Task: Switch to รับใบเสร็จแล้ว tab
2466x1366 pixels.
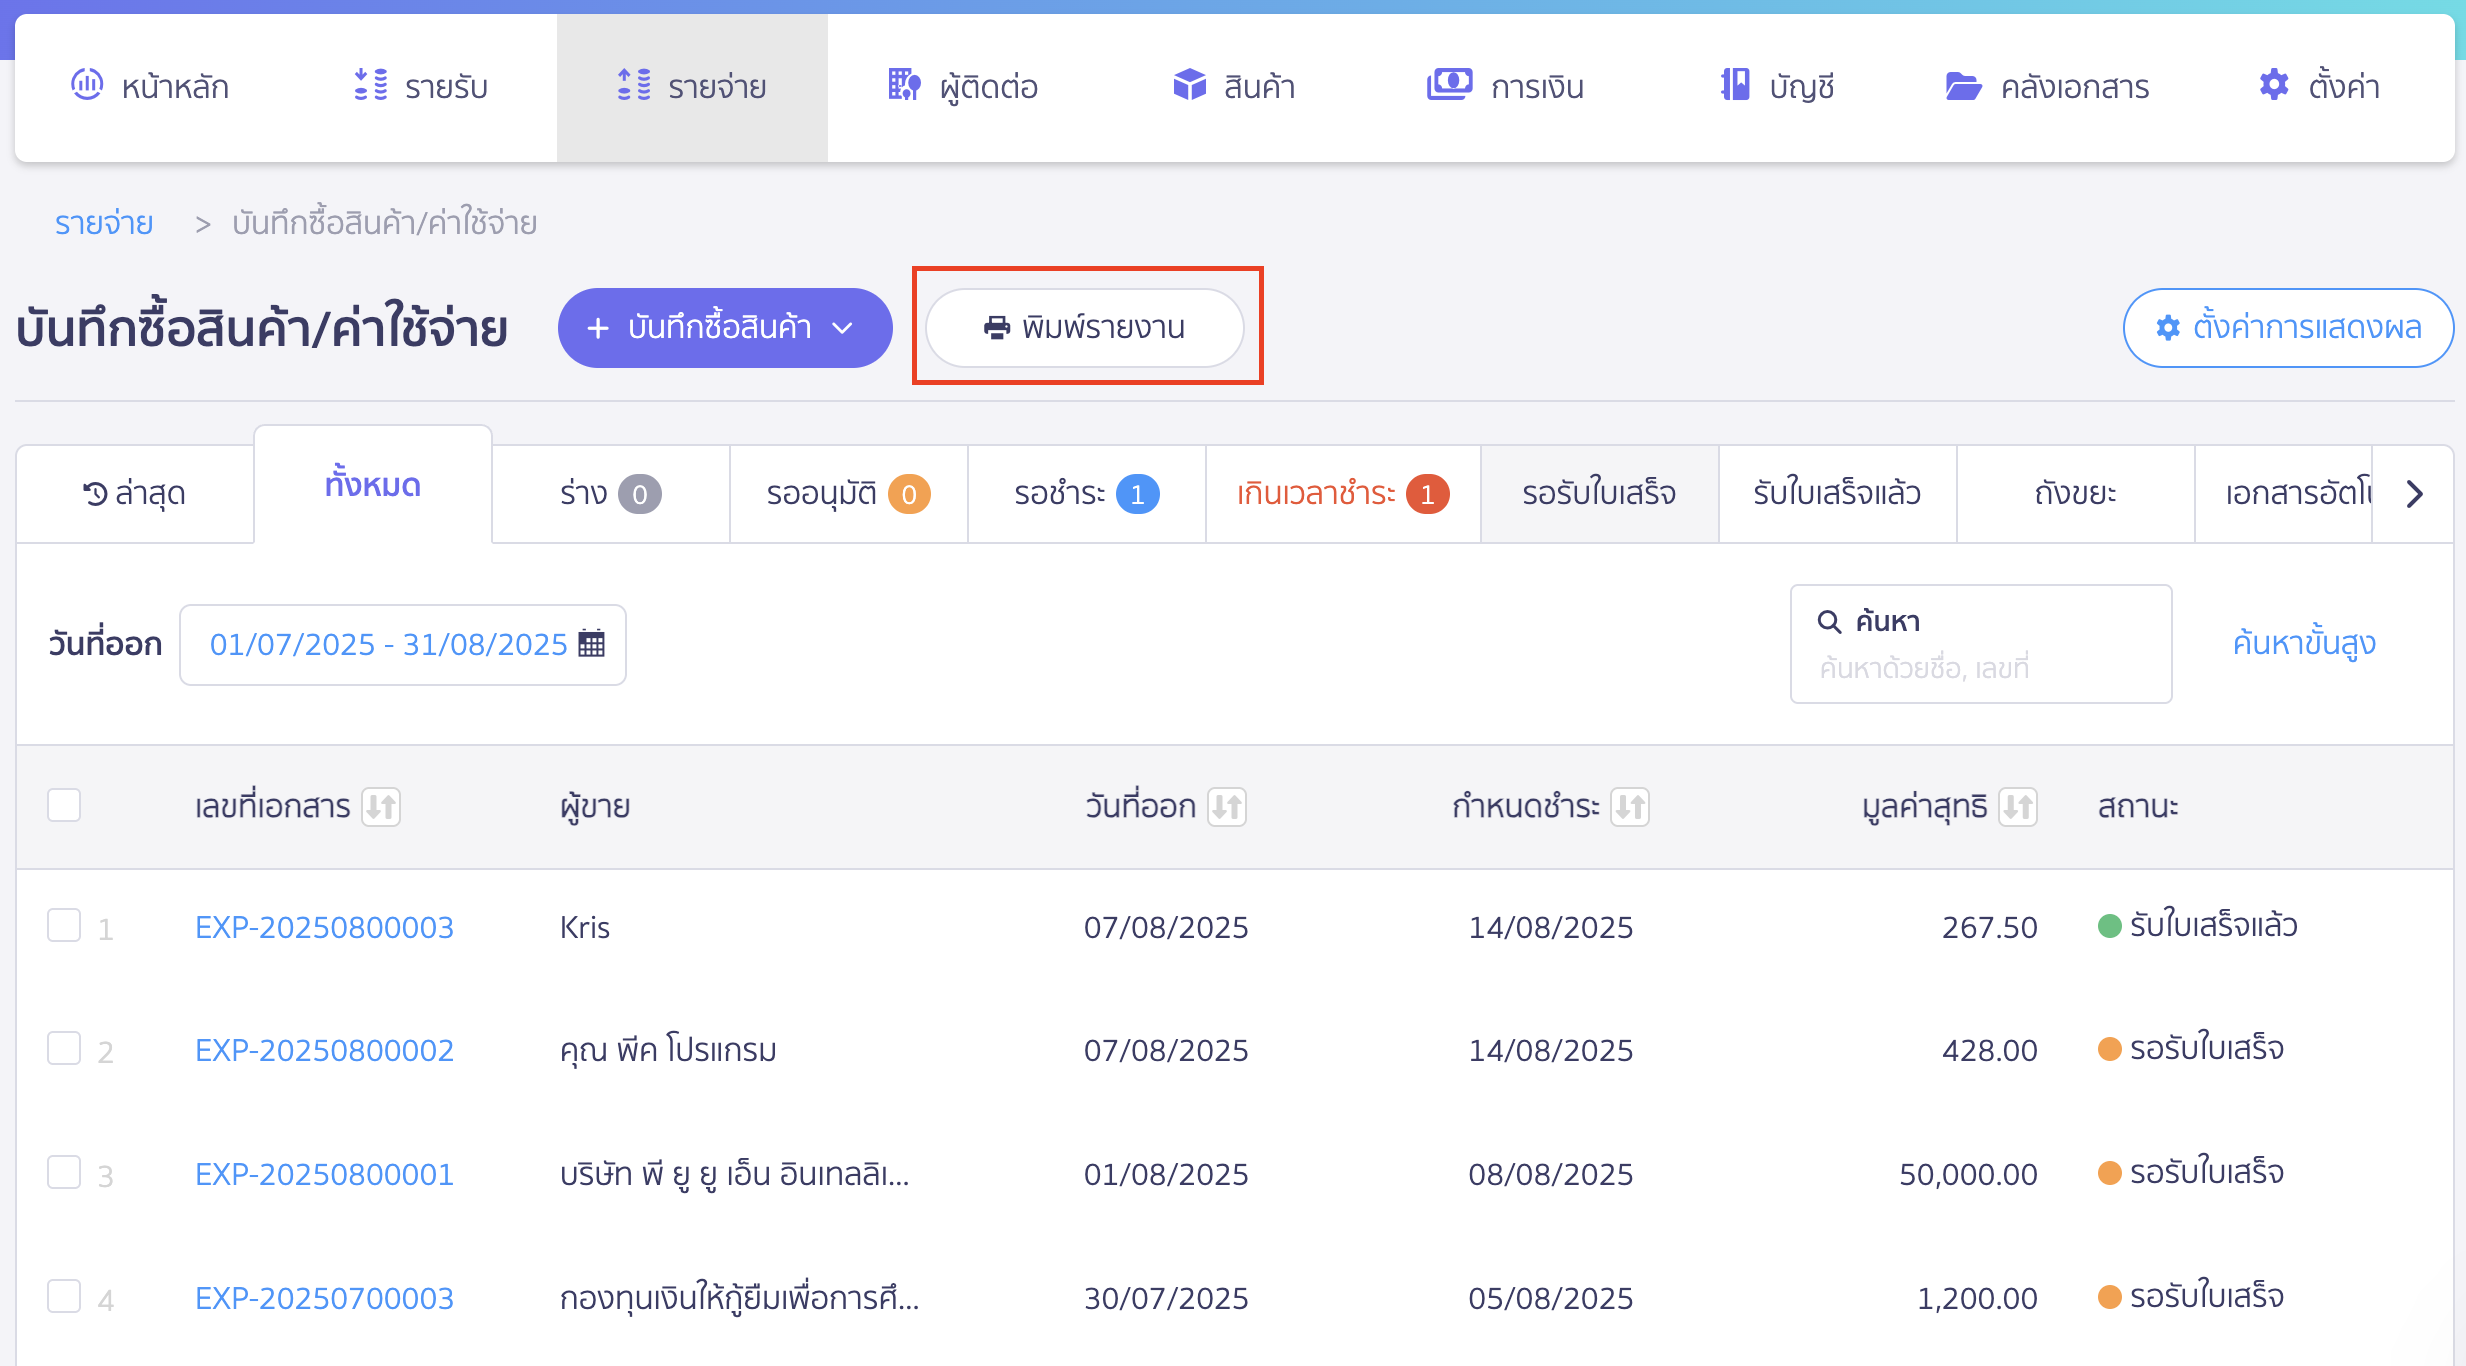Action: (x=1838, y=494)
